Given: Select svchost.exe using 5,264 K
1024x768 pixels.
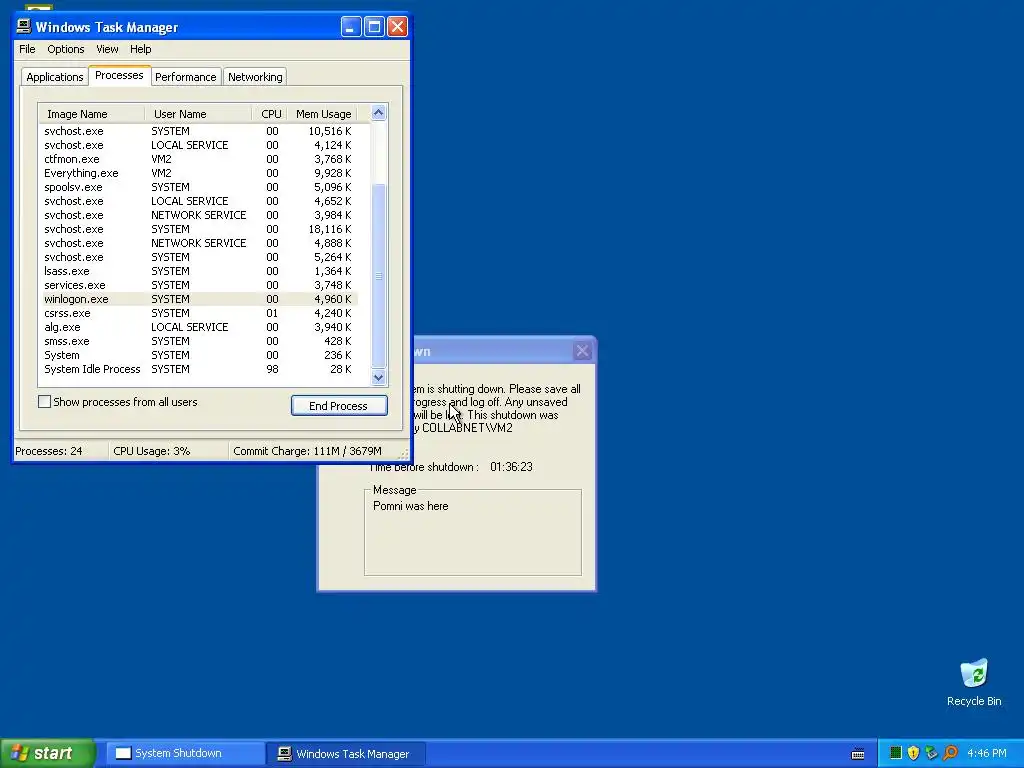Looking at the screenshot, I should click(x=199, y=257).
